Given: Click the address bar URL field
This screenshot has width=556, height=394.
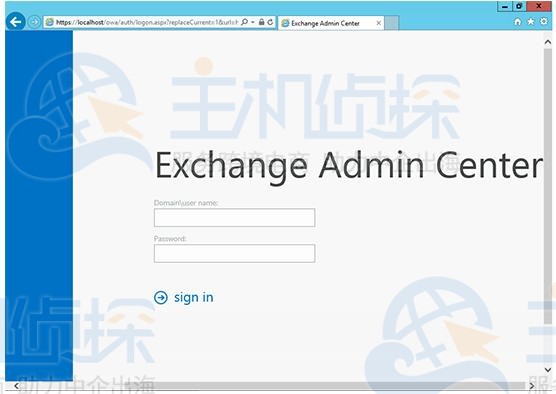Looking at the screenshot, I should pos(147,22).
